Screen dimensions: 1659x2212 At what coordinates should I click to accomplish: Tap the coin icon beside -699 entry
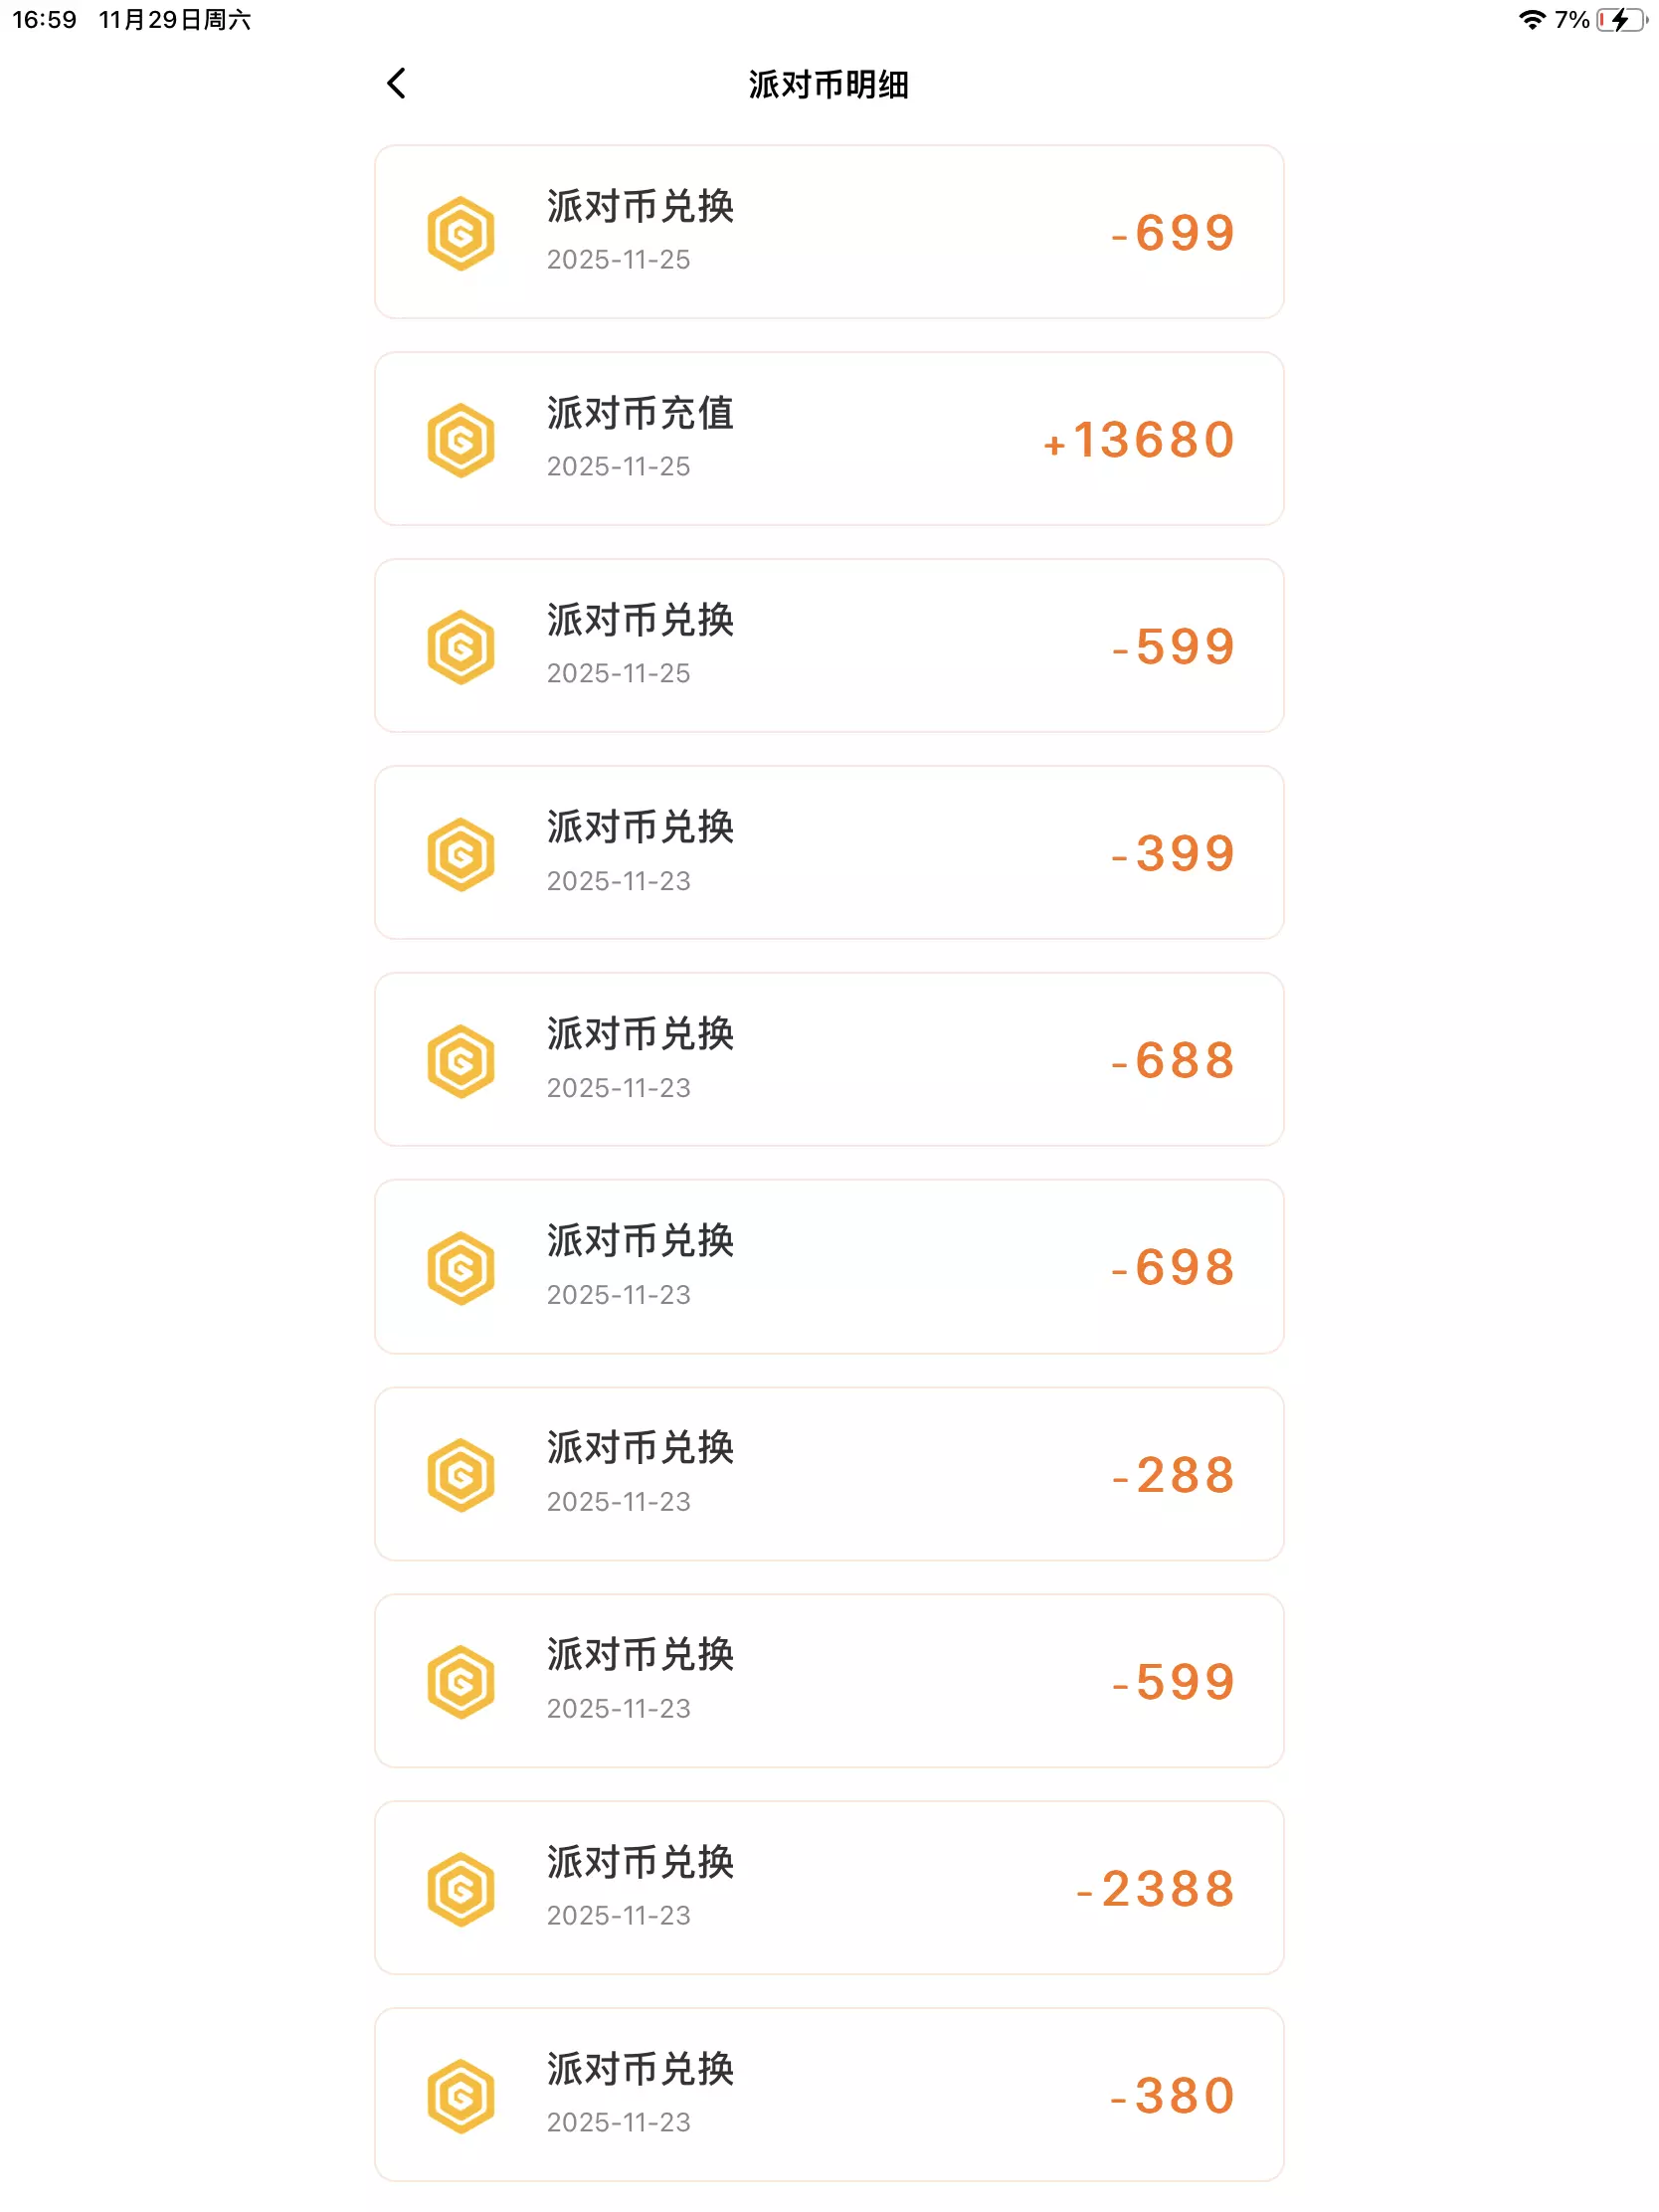(x=461, y=234)
